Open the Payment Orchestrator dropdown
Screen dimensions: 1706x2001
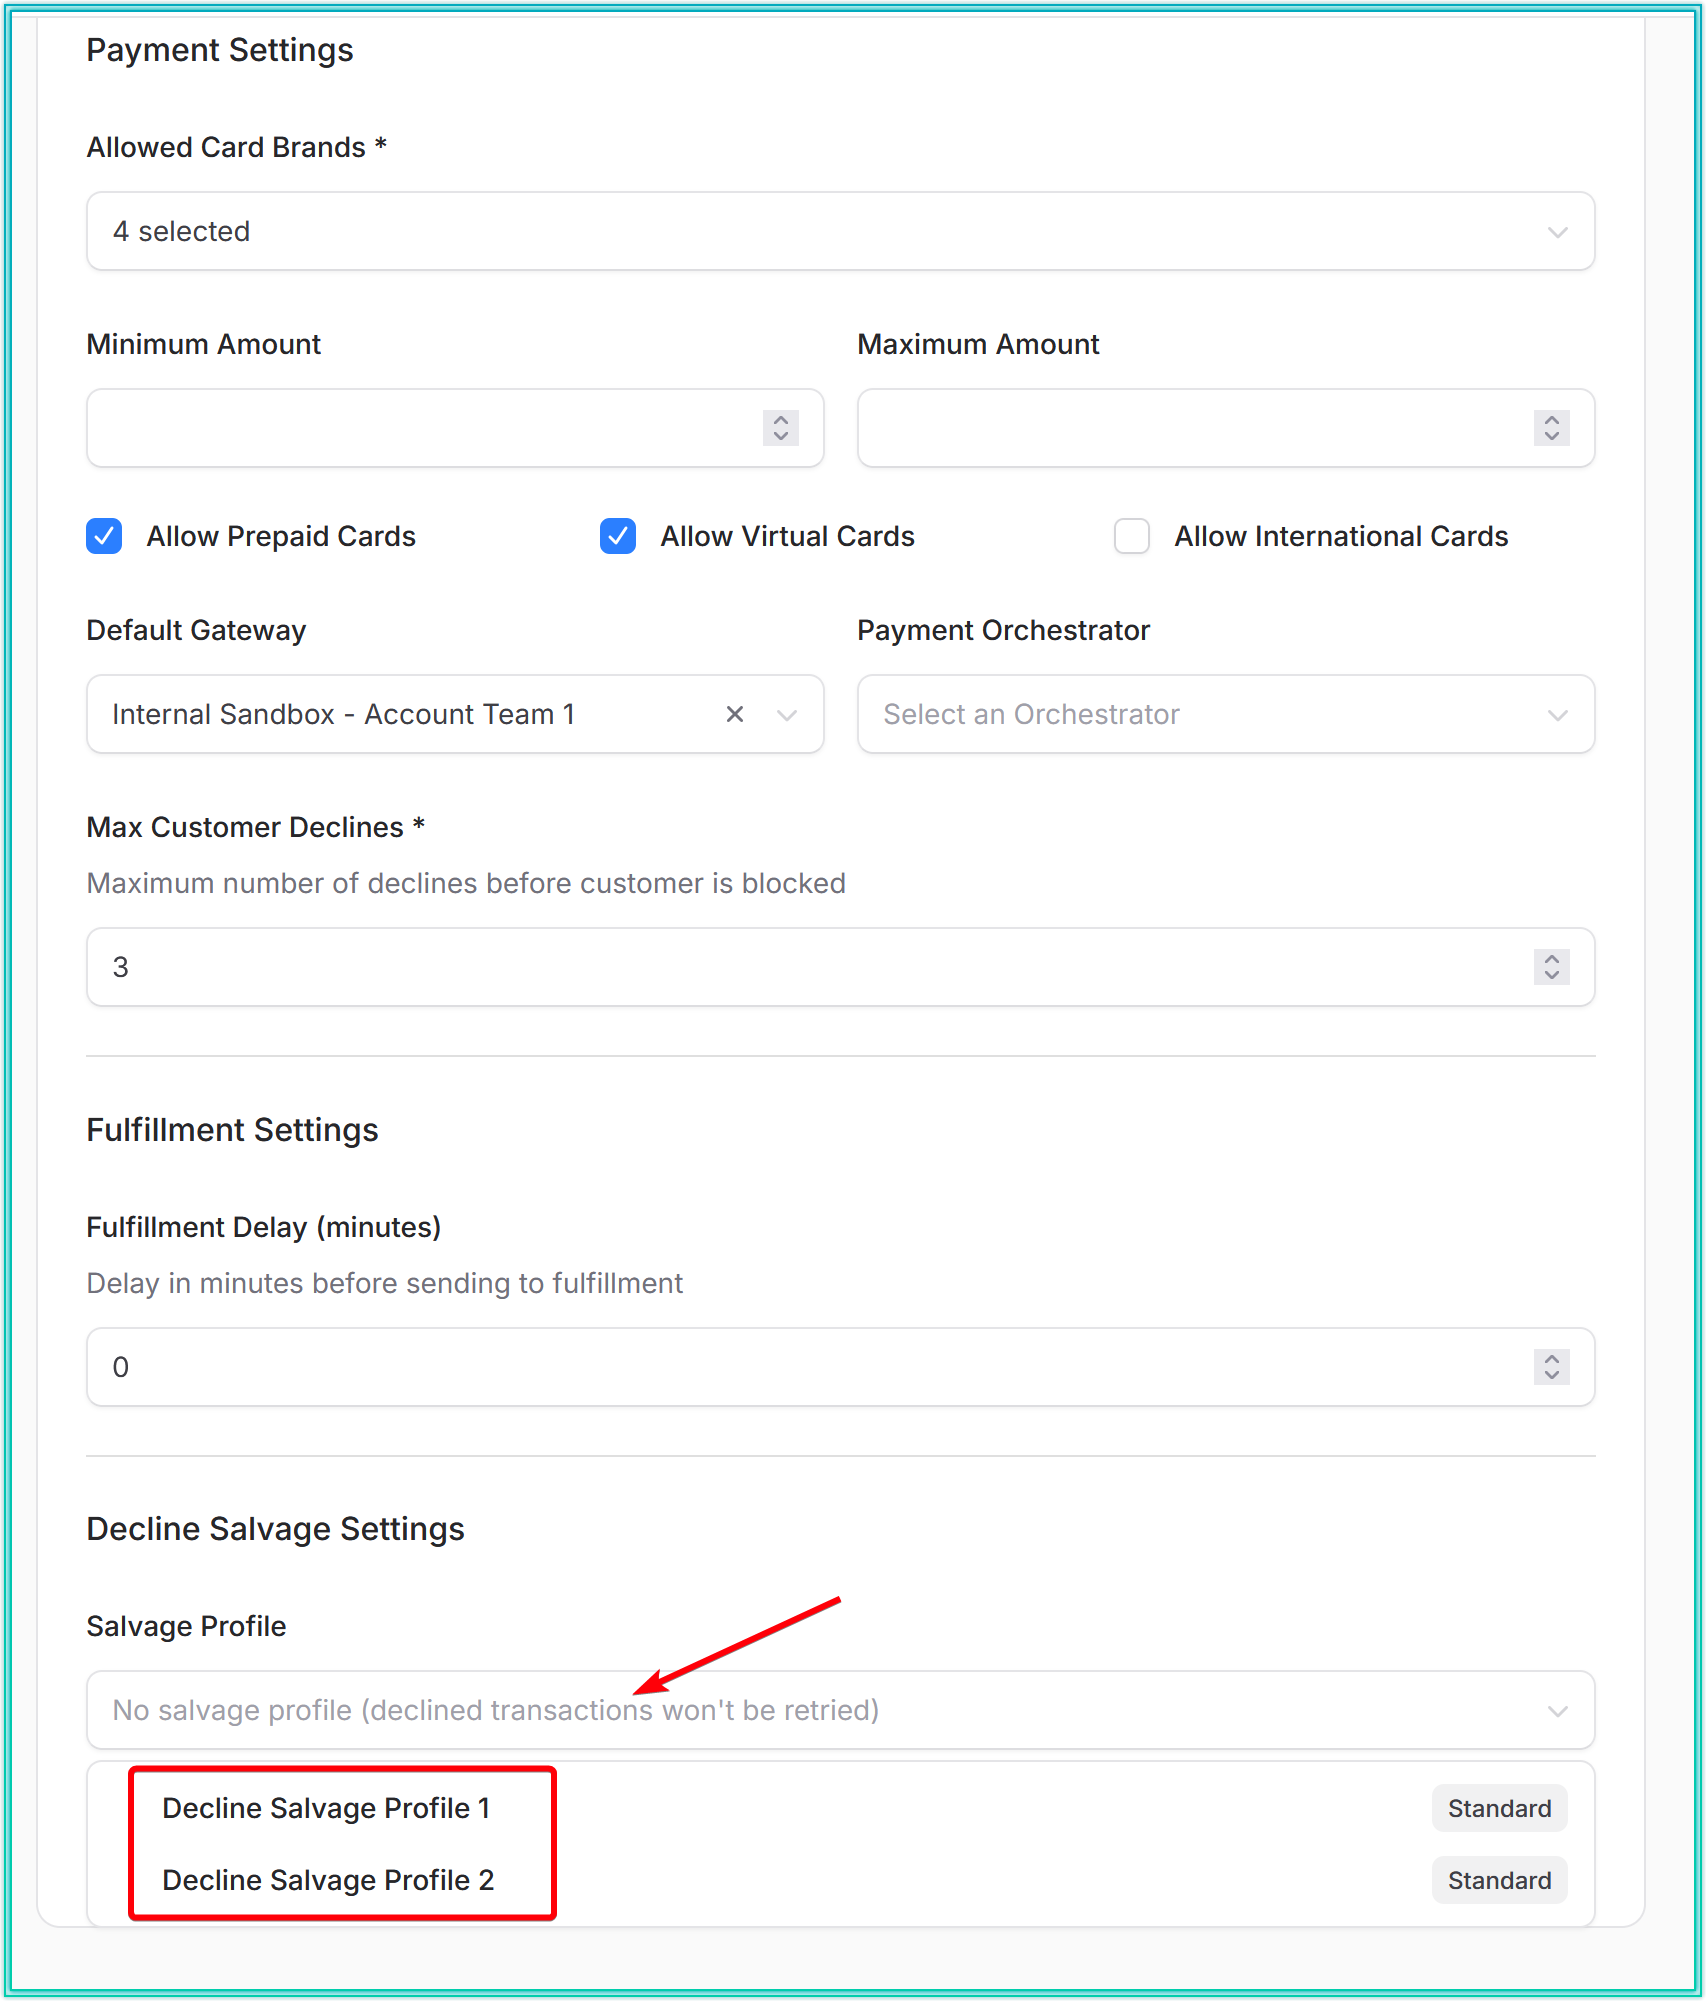point(1225,714)
